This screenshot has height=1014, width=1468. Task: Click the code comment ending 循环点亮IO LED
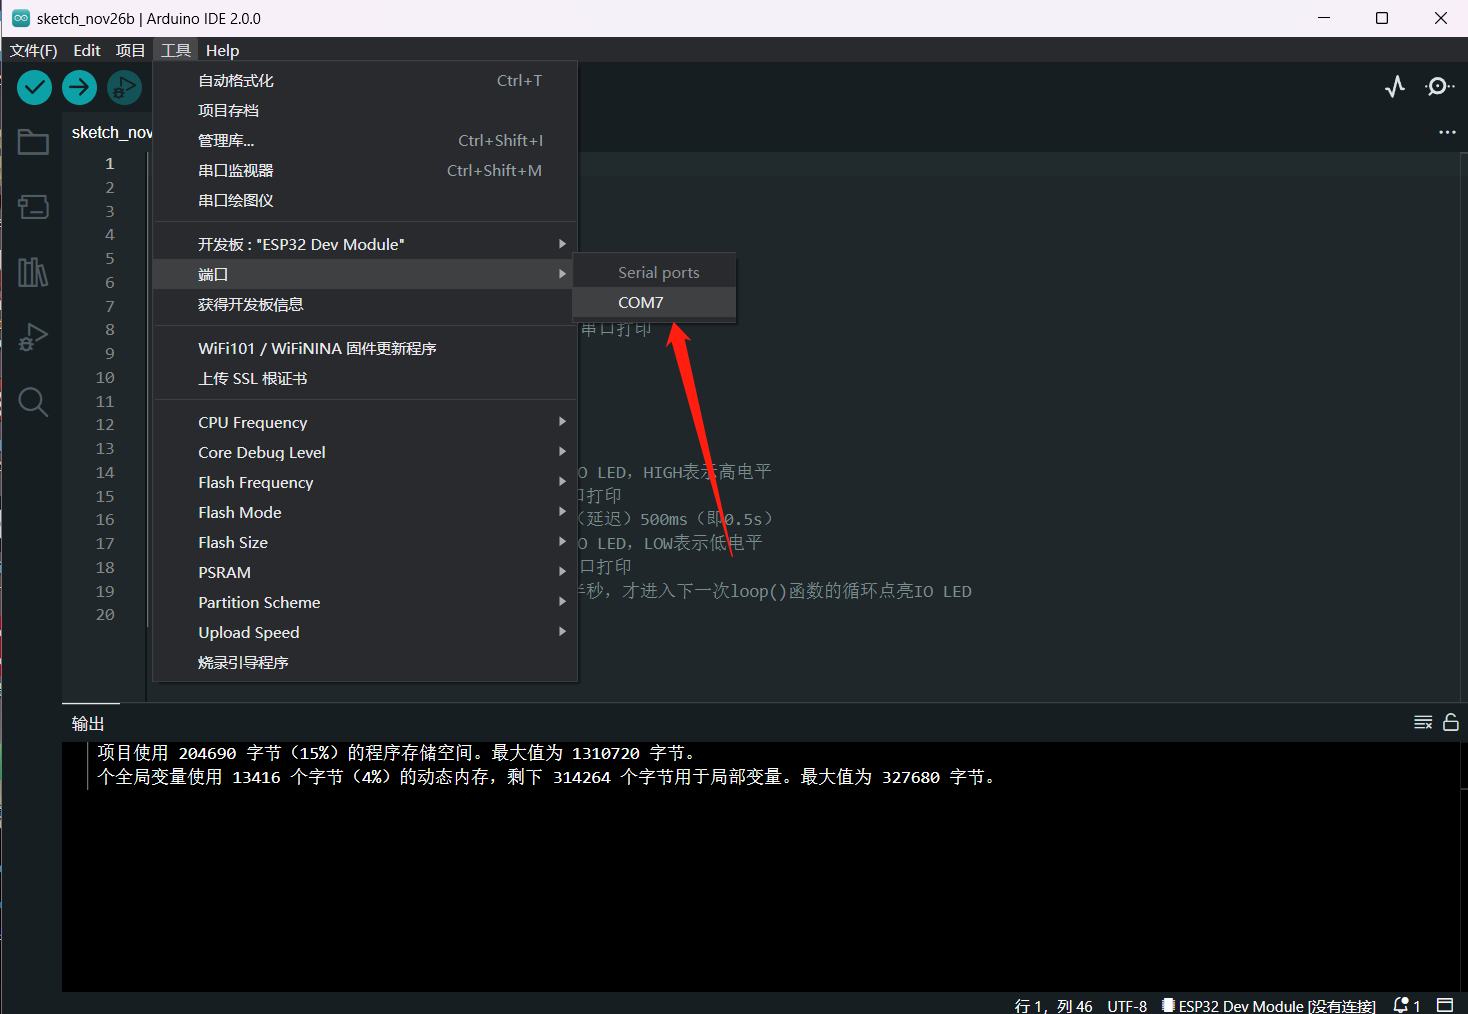pyautogui.click(x=776, y=591)
